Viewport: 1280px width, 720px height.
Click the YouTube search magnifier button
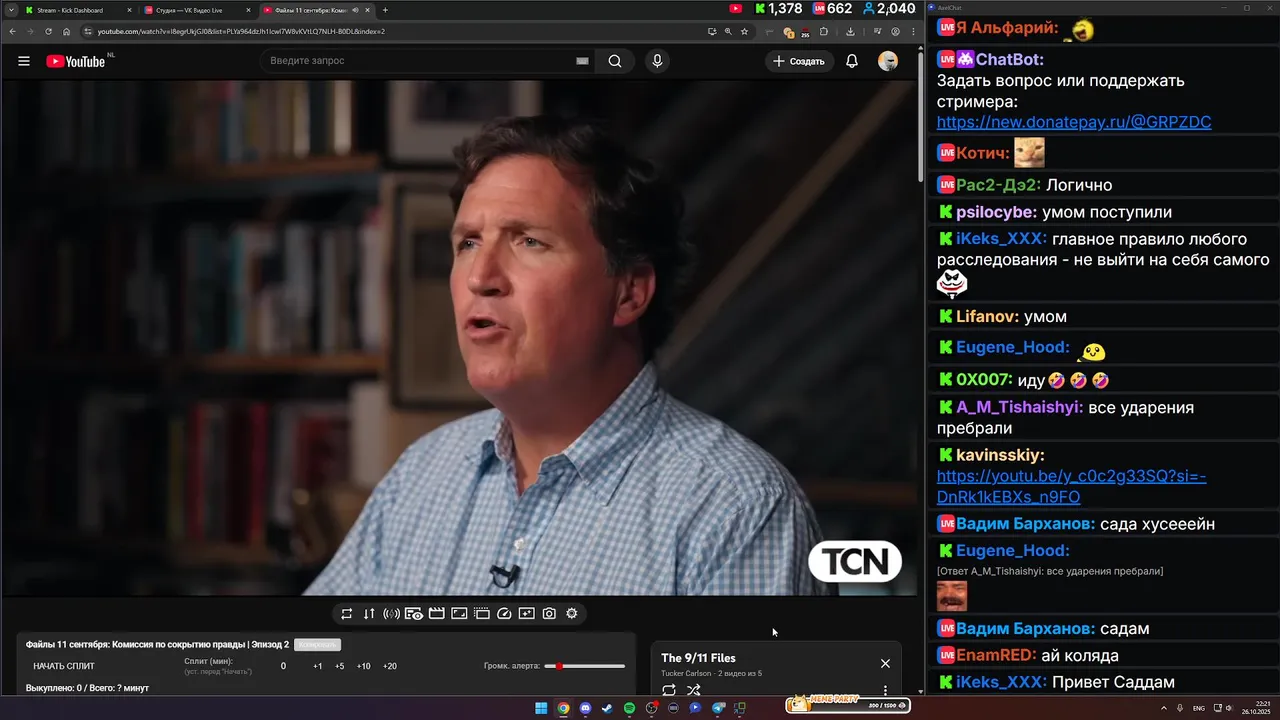pyautogui.click(x=615, y=61)
